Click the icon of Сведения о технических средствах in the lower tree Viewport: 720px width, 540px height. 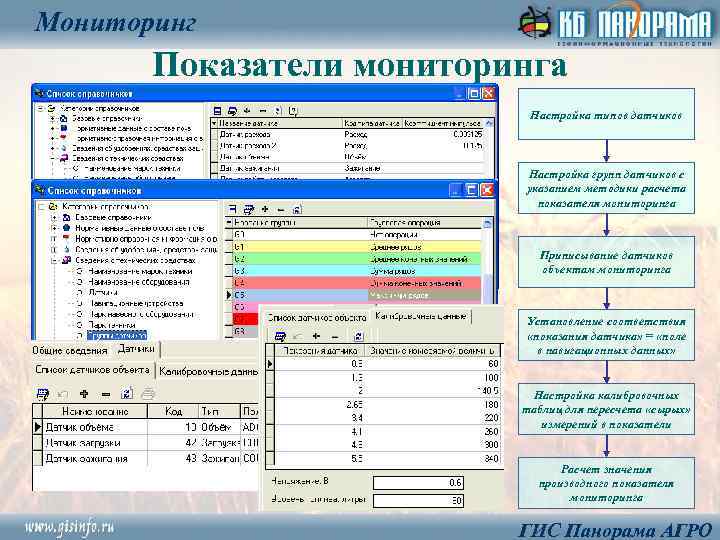tap(67, 260)
